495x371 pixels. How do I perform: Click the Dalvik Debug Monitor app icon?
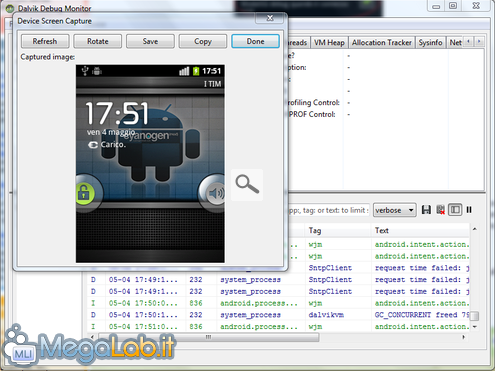[10, 9]
